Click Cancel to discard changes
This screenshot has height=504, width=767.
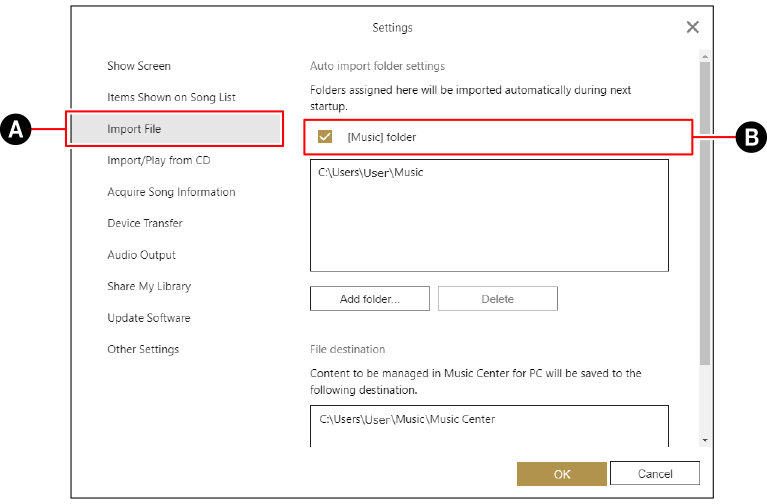pos(655,474)
